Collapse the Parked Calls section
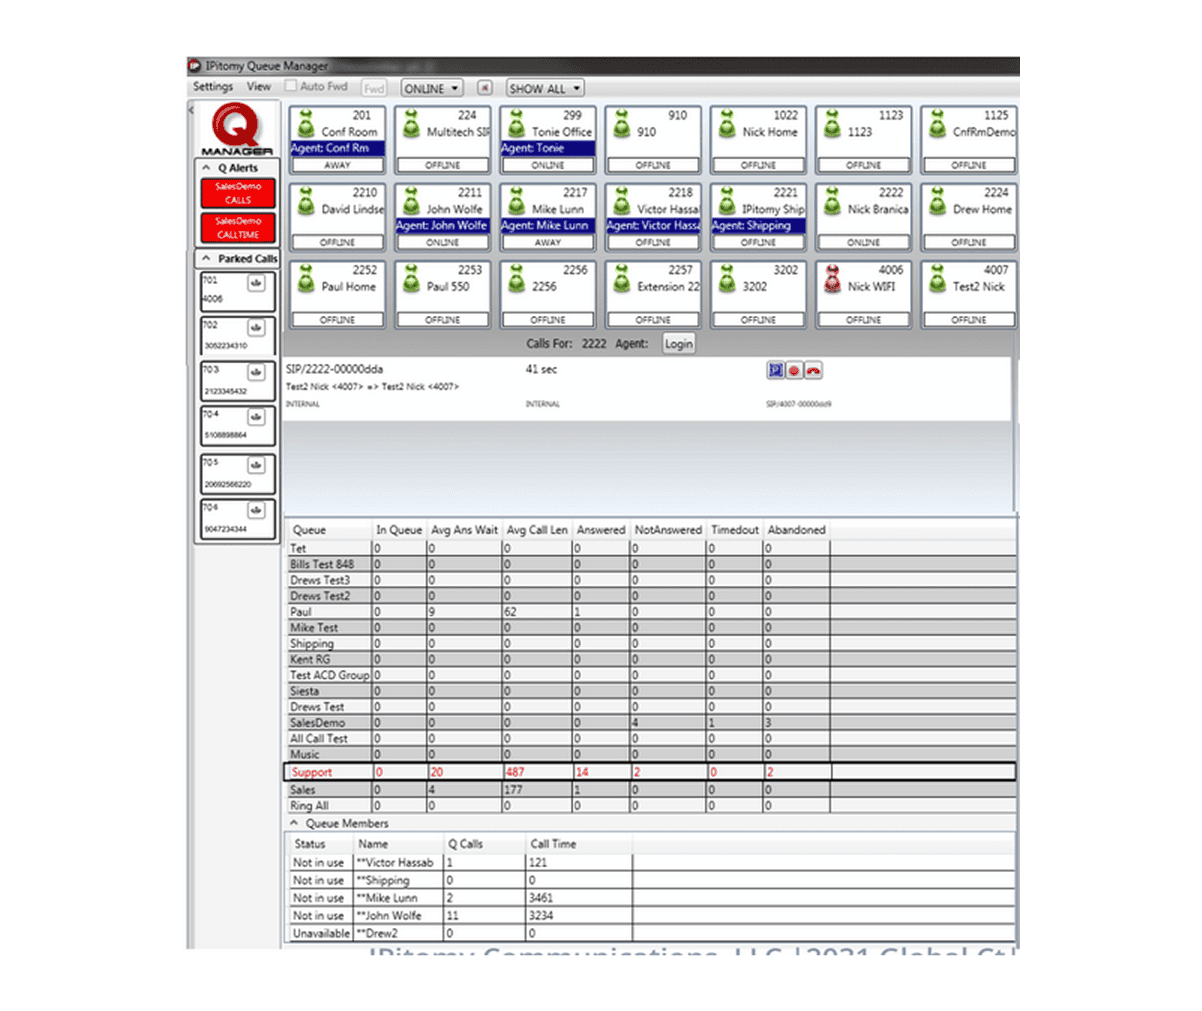1202x1011 pixels. point(206,258)
